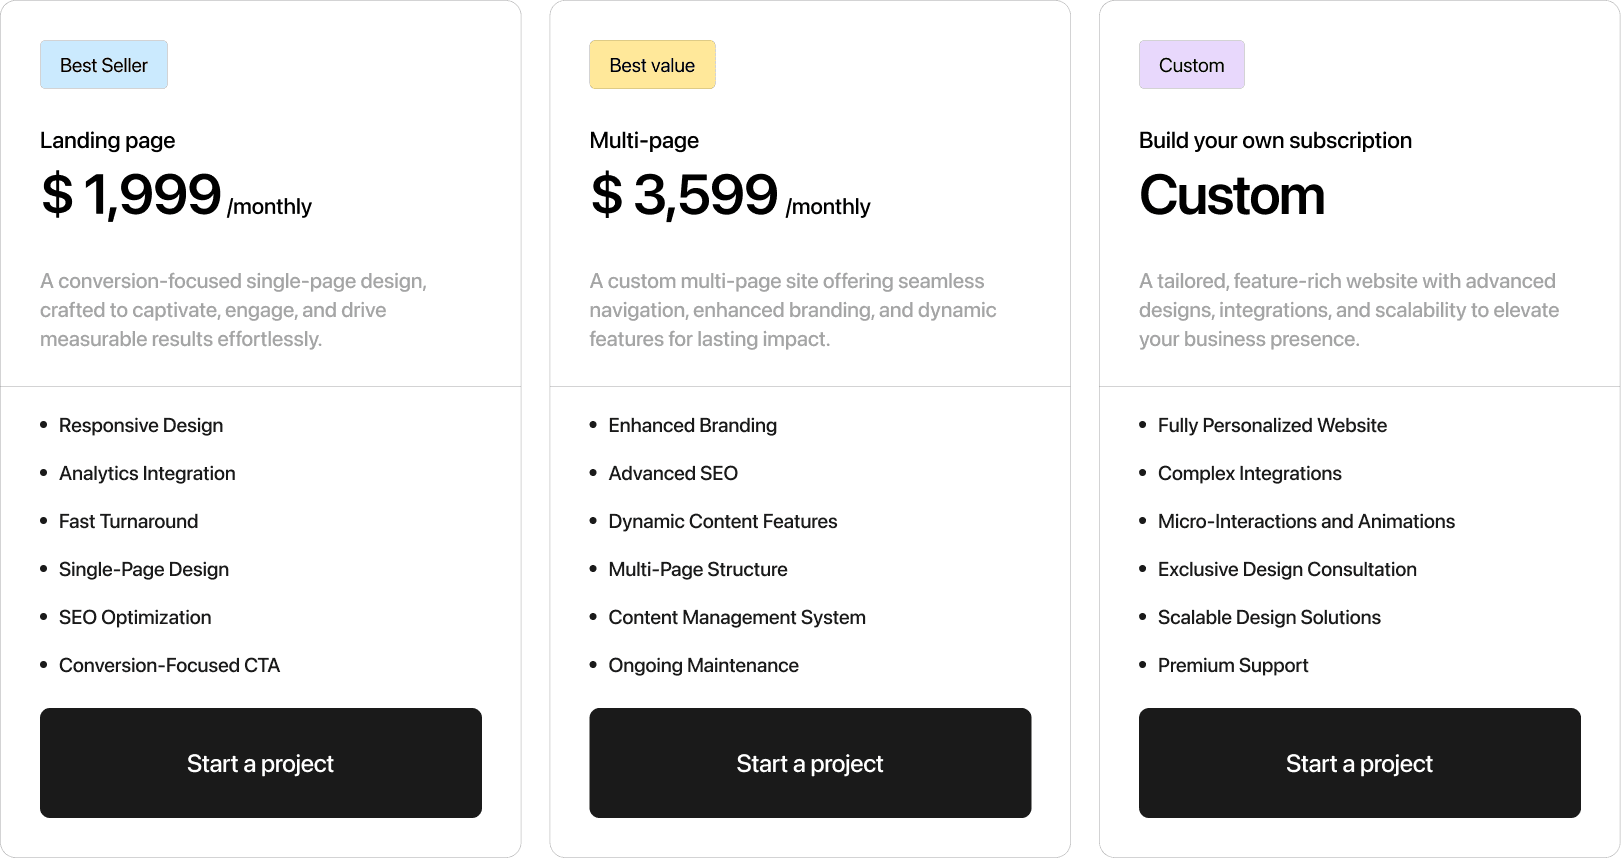The width and height of the screenshot is (1621, 858).
Task: Select the blue Best Seller badge
Action: (x=104, y=65)
